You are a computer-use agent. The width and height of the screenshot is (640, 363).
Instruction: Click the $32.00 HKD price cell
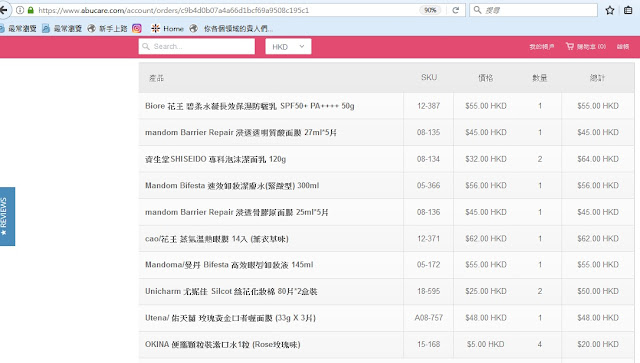[x=486, y=159]
